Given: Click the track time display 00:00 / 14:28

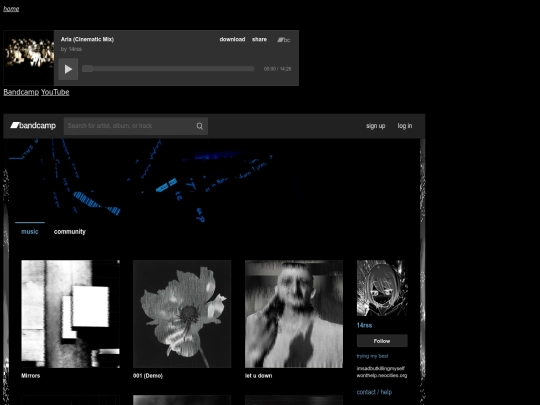Looking at the screenshot, I should tap(278, 69).
